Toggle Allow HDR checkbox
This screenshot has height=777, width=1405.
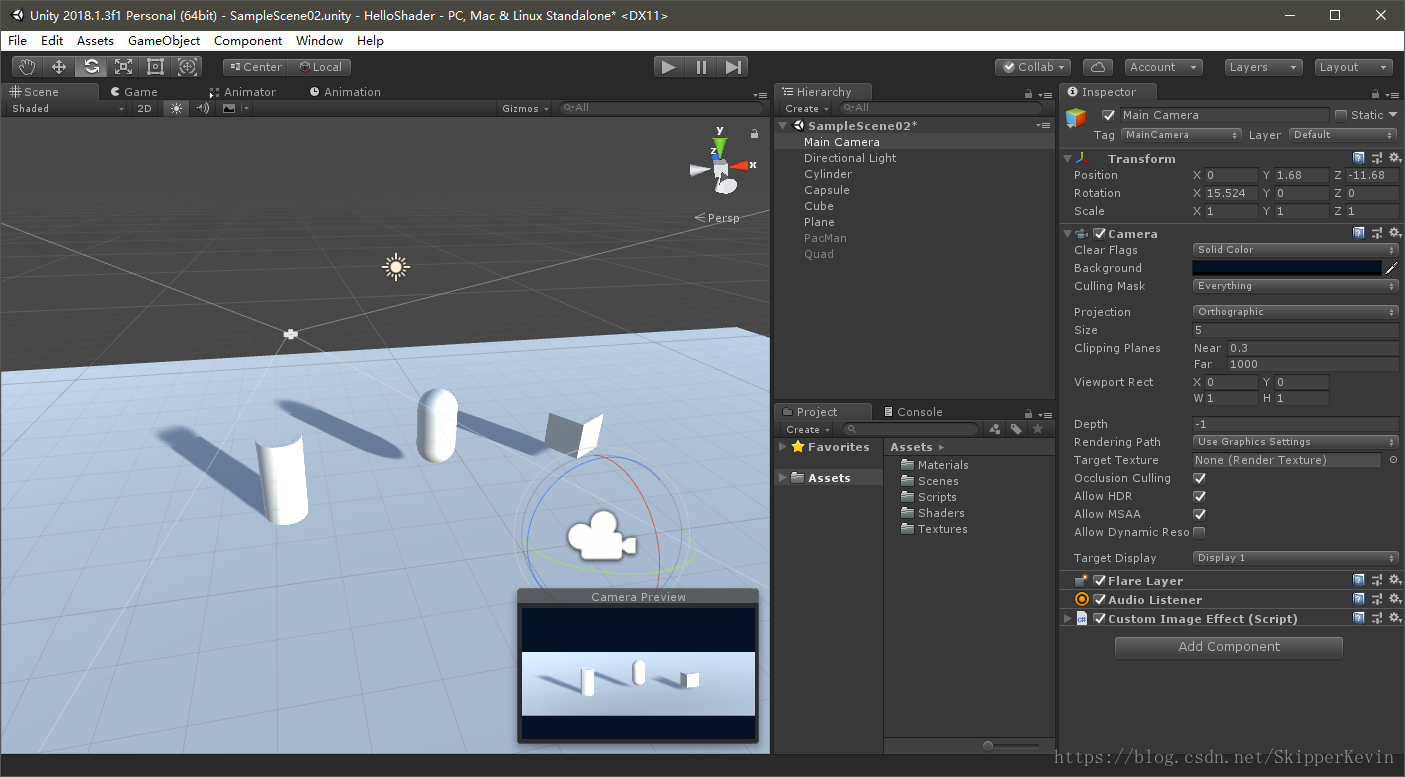coord(1199,496)
